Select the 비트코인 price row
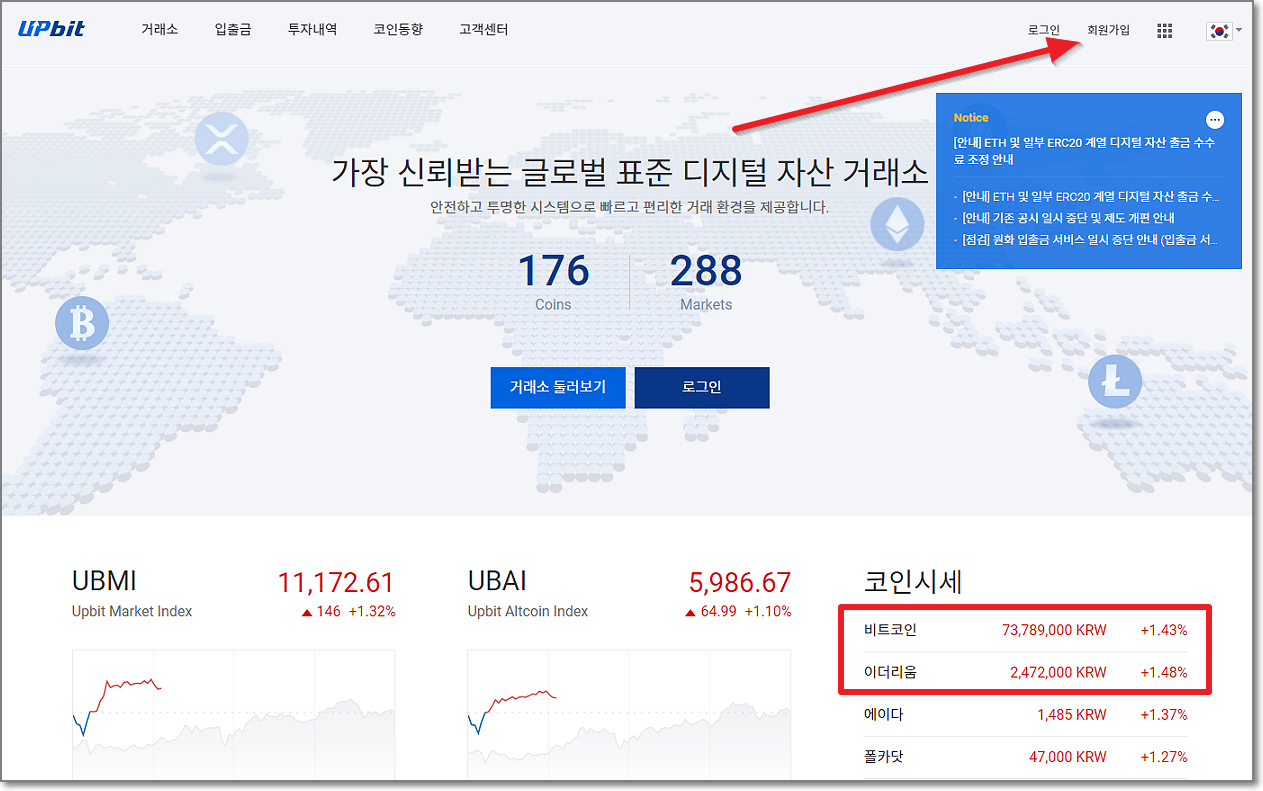Screen dimensions: 1263x791 click(1025, 630)
